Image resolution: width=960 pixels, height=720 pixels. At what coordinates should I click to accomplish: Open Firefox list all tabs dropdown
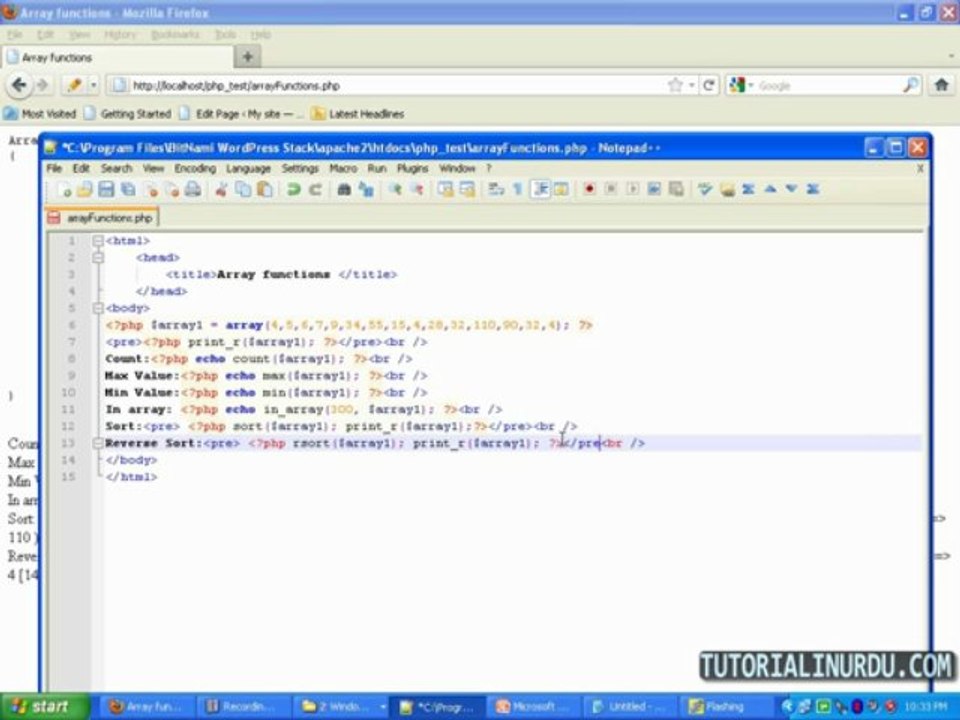coord(951,56)
